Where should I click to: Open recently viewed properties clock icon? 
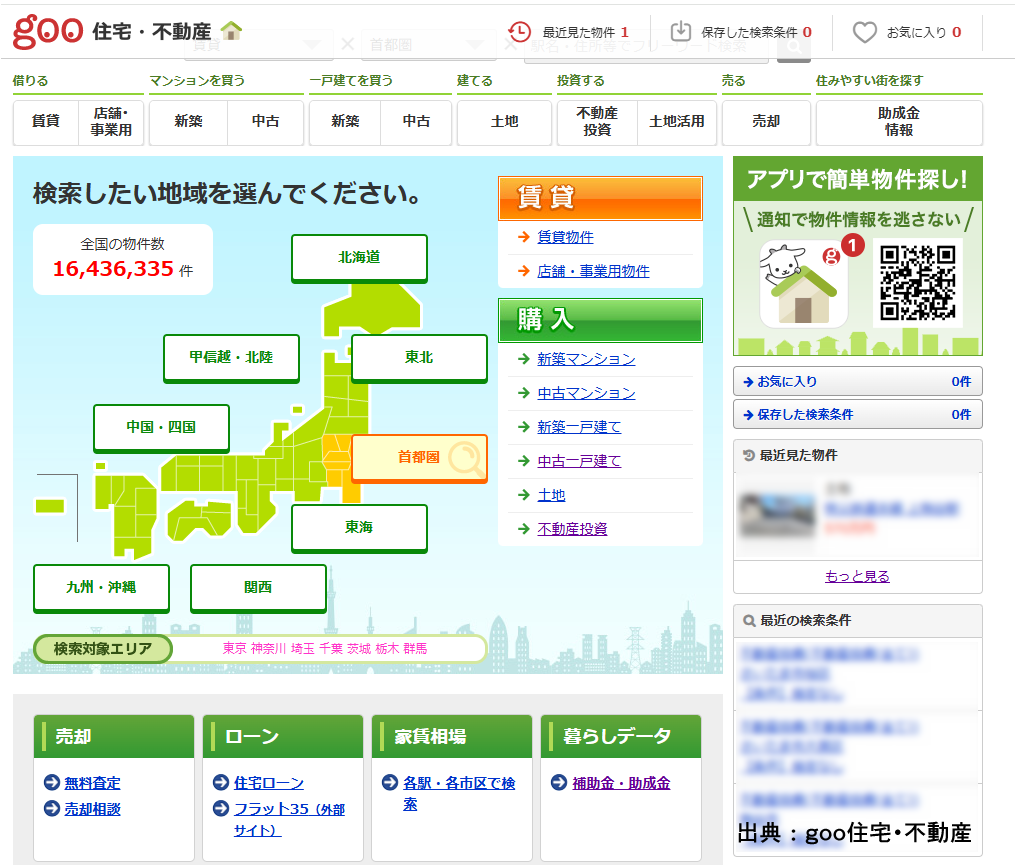pyautogui.click(x=519, y=32)
